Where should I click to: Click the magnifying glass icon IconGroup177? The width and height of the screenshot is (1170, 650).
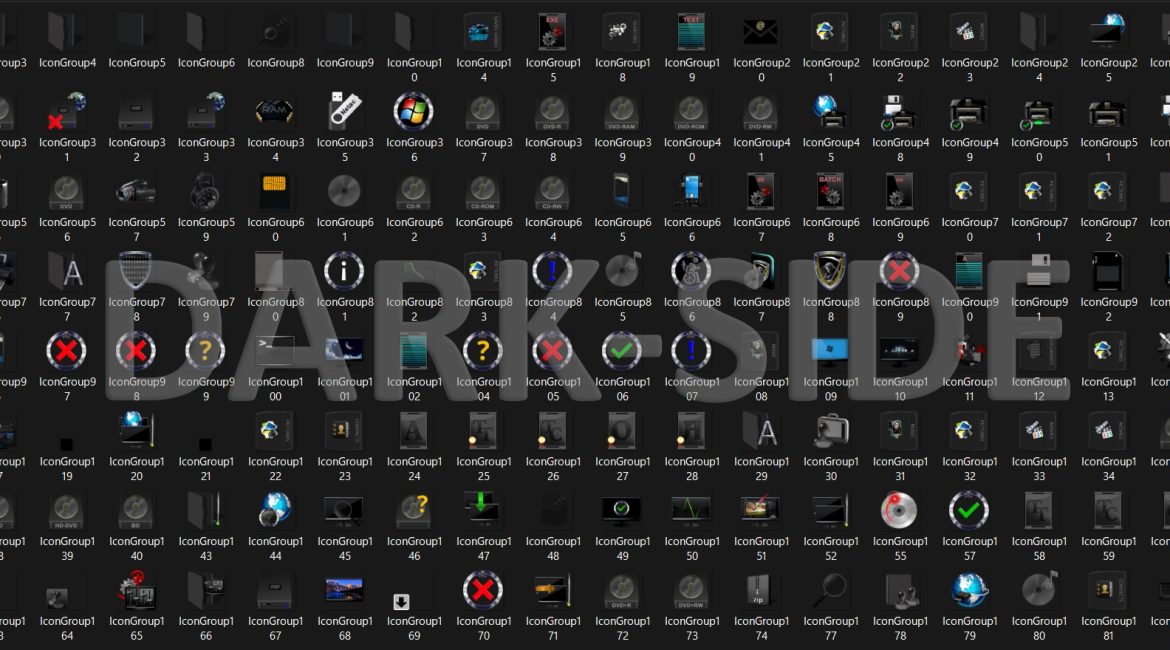[830, 590]
